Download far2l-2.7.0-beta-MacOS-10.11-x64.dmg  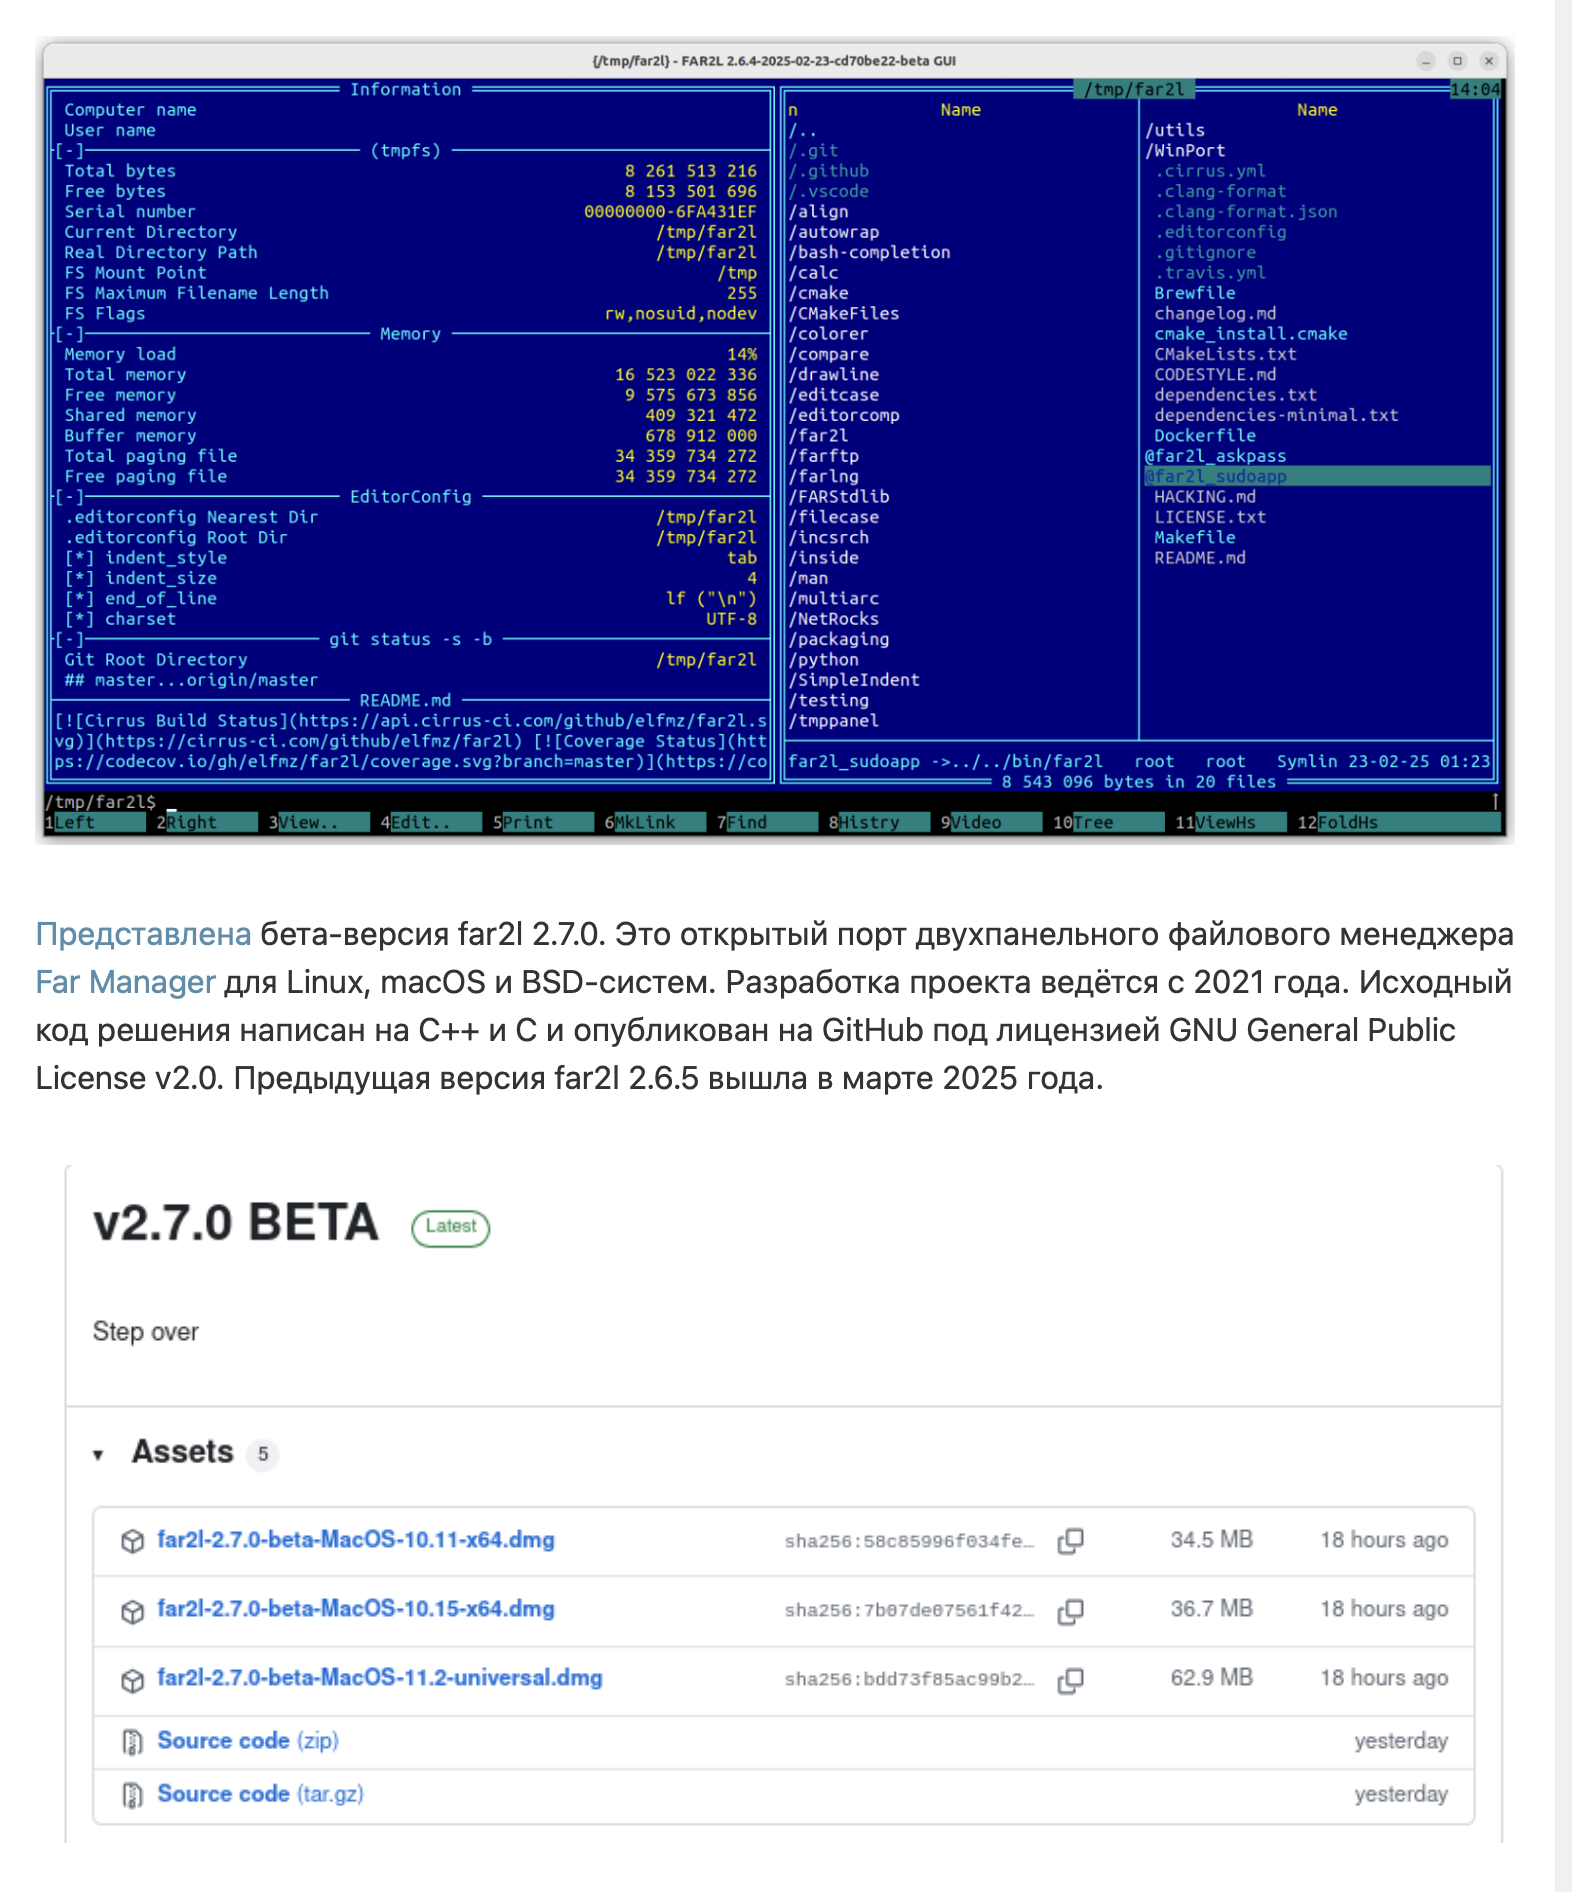pyautogui.click(x=356, y=1540)
